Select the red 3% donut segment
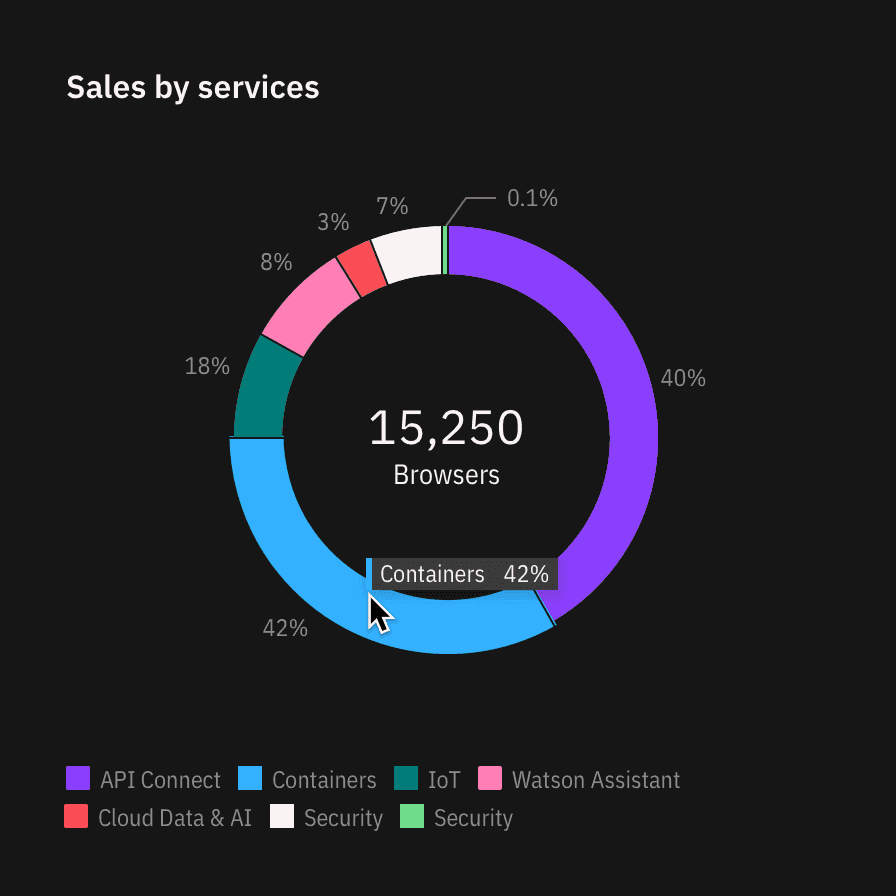 coord(362,269)
